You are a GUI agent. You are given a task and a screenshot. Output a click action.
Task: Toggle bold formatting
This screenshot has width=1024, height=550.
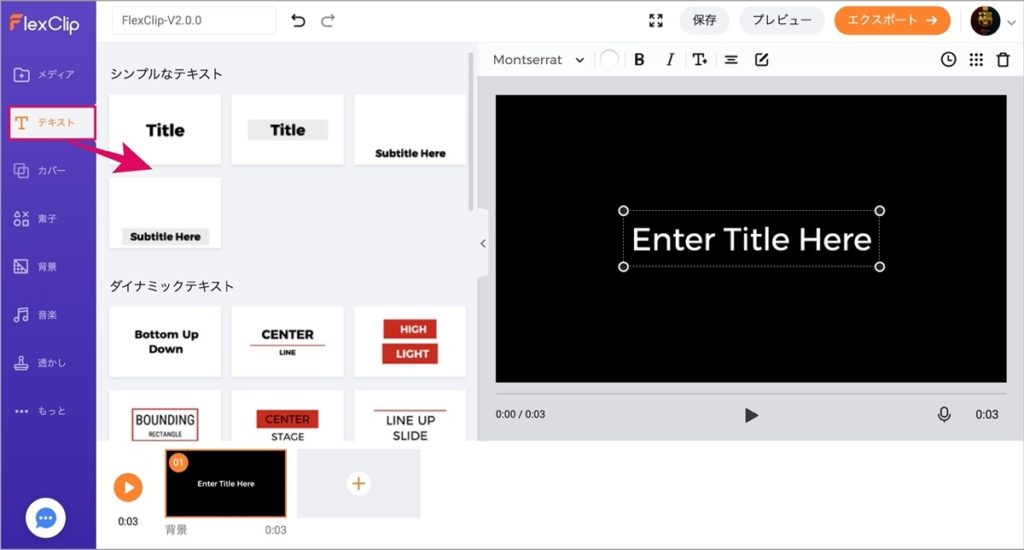coord(639,59)
